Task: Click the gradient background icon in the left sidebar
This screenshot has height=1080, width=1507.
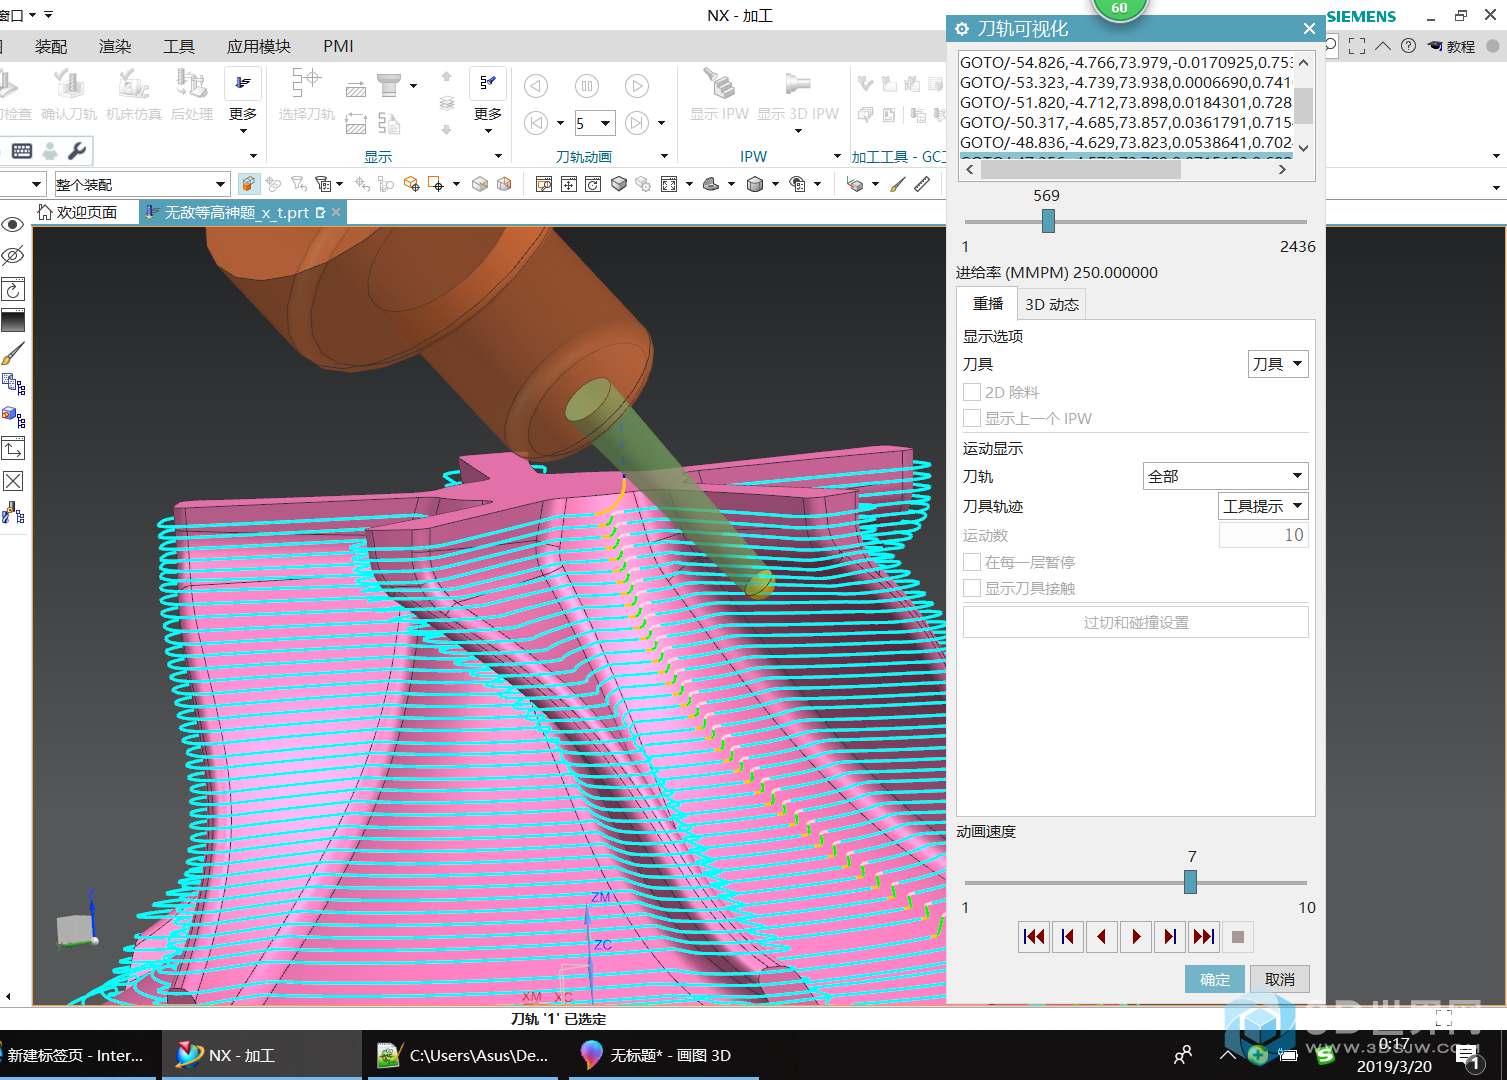Action: pyautogui.click(x=13, y=321)
